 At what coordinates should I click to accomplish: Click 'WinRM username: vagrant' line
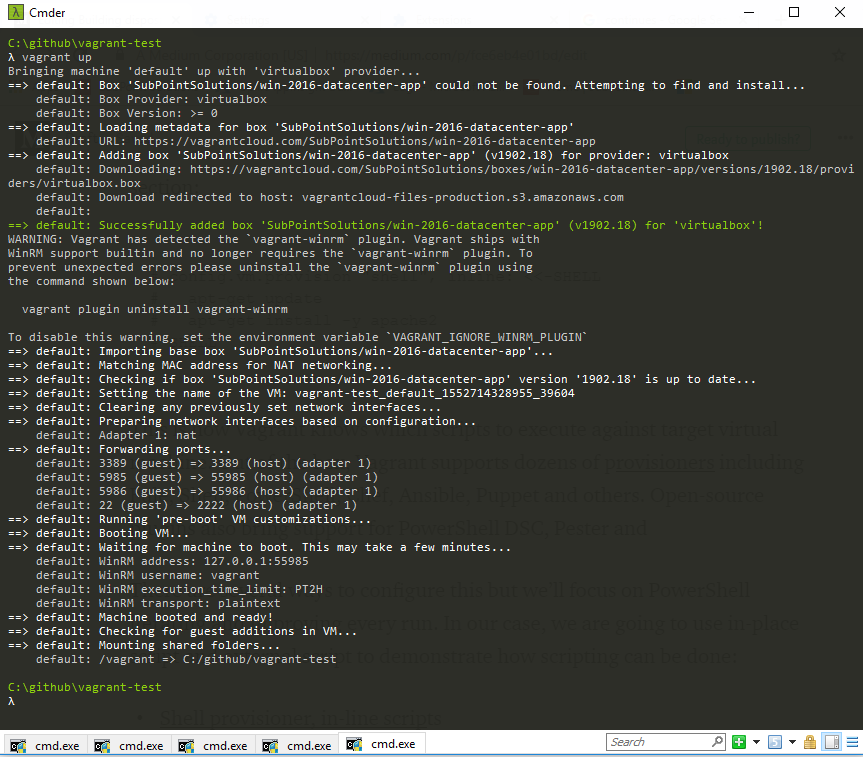pyautogui.click(x=148, y=575)
